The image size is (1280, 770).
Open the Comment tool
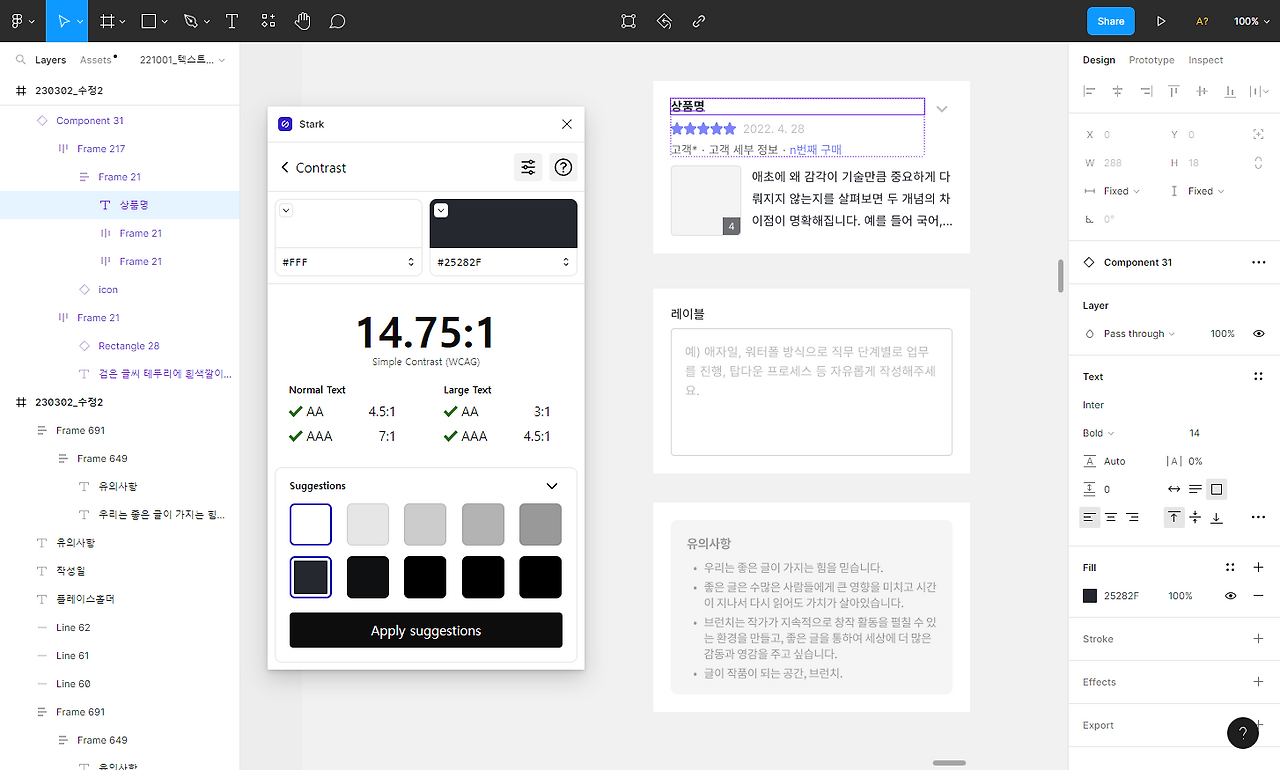[337, 20]
